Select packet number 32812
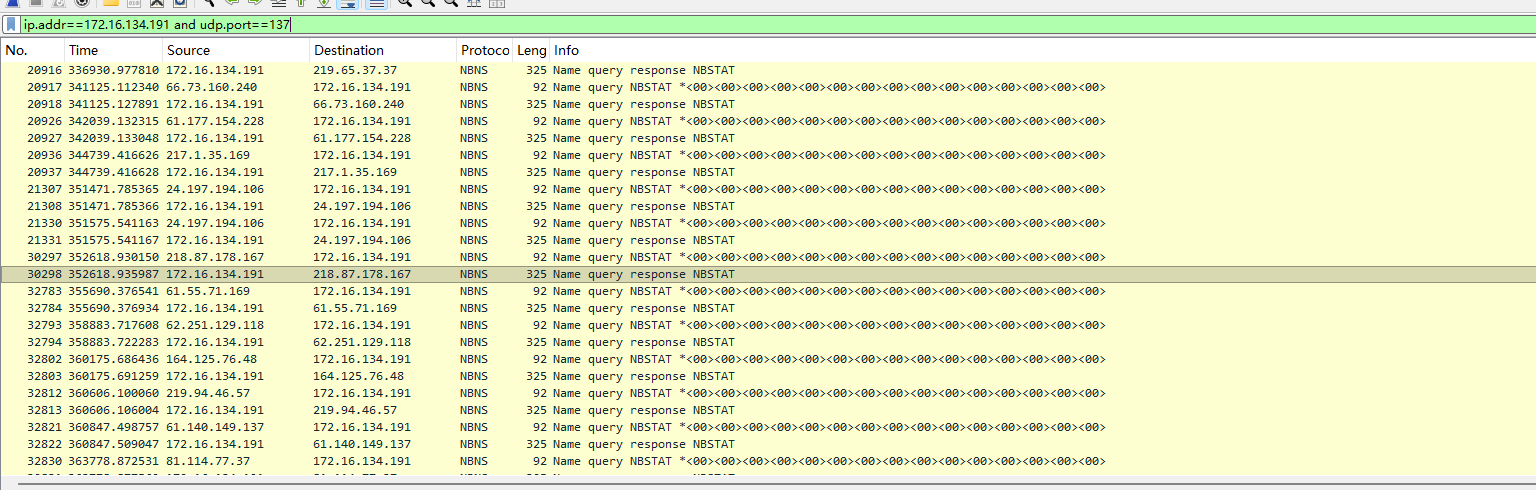The width and height of the screenshot is (1536, 490). click(44, 393)
